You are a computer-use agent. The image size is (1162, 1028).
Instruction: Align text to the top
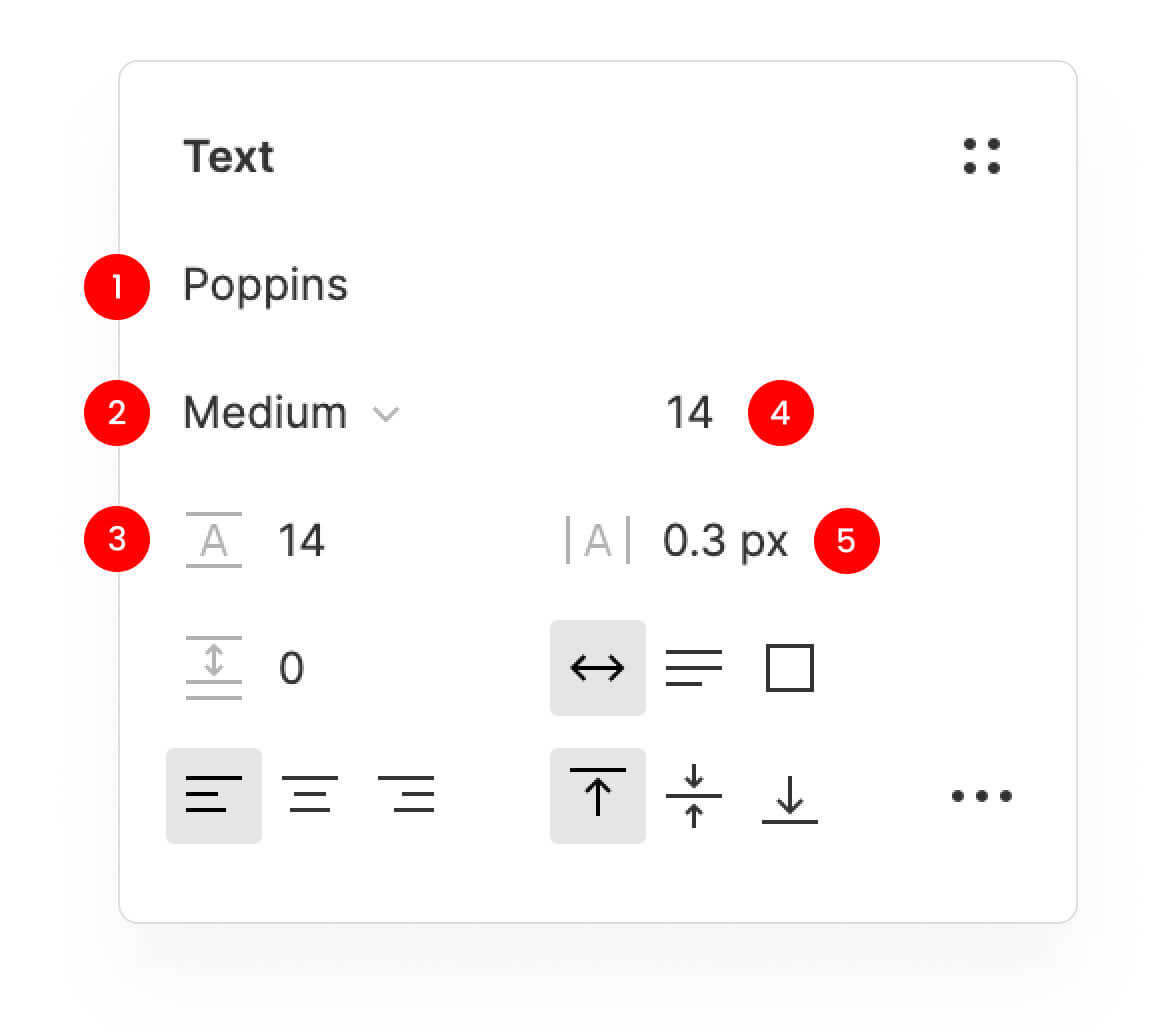(x=598, y=796)
